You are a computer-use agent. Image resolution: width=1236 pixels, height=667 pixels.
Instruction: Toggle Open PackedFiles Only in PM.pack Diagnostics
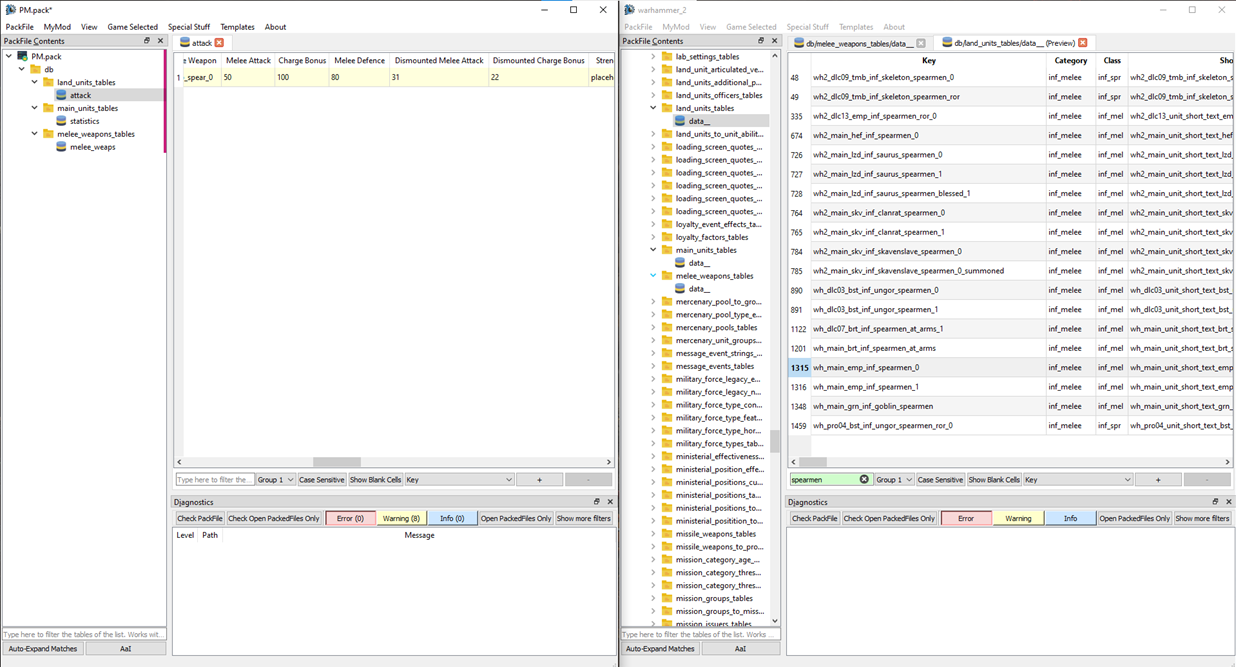[x=516, y=518]
